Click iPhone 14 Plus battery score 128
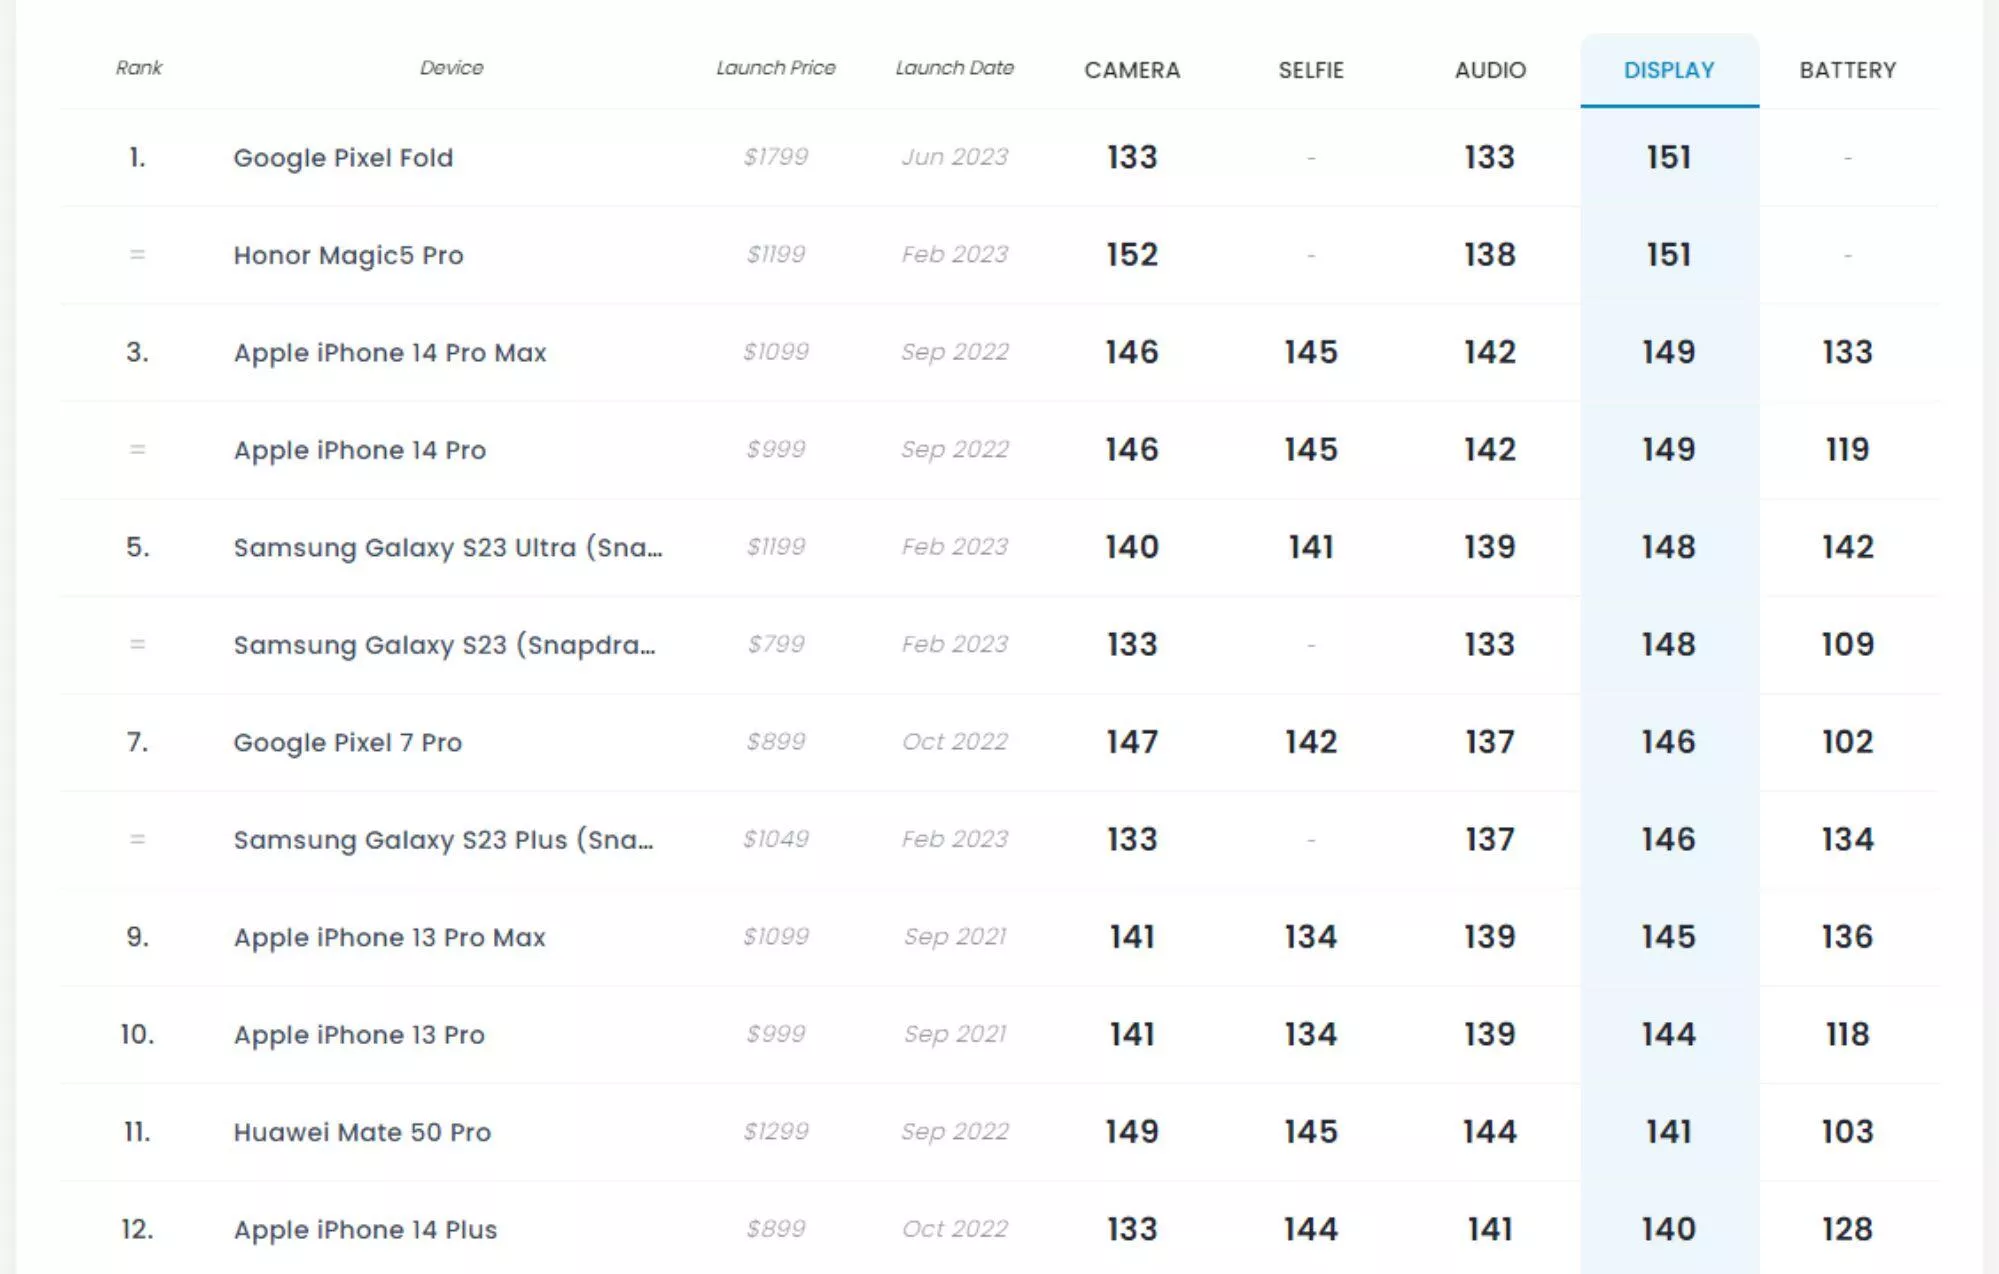Viewport: 1999px width, 1274px height. [x=1848, y=1229]
